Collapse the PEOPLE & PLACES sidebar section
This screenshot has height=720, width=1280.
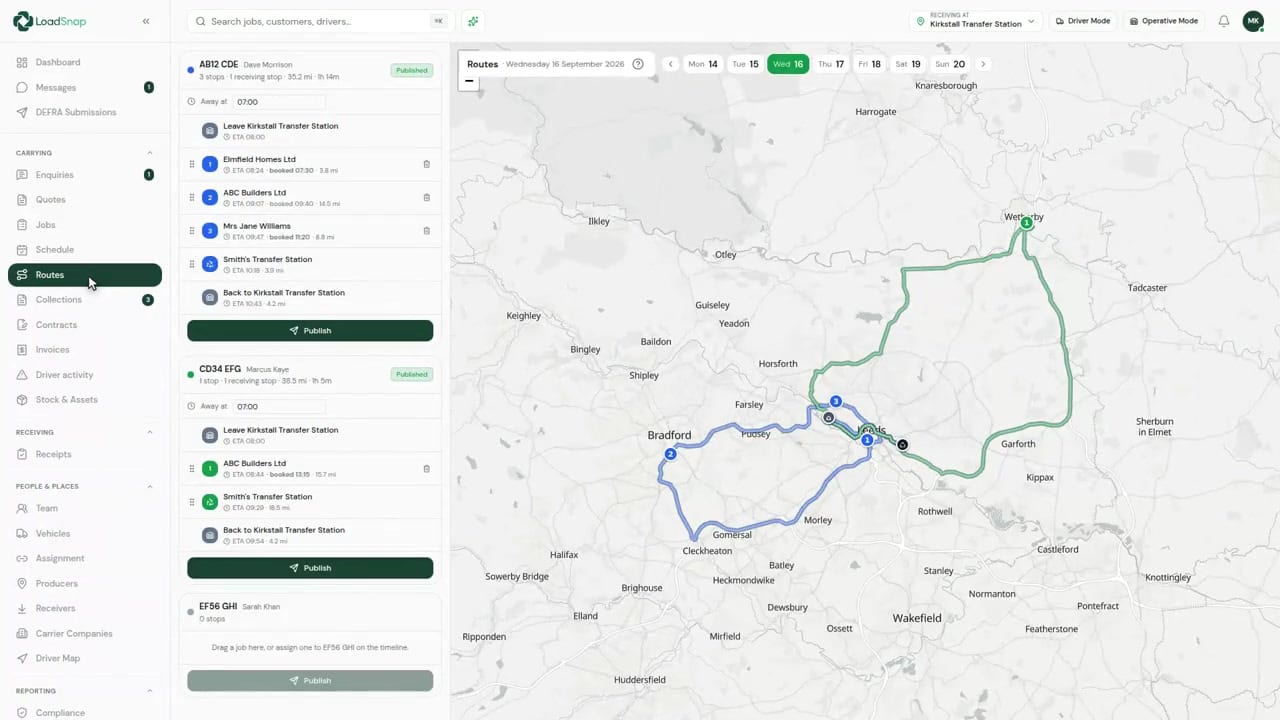150,487
